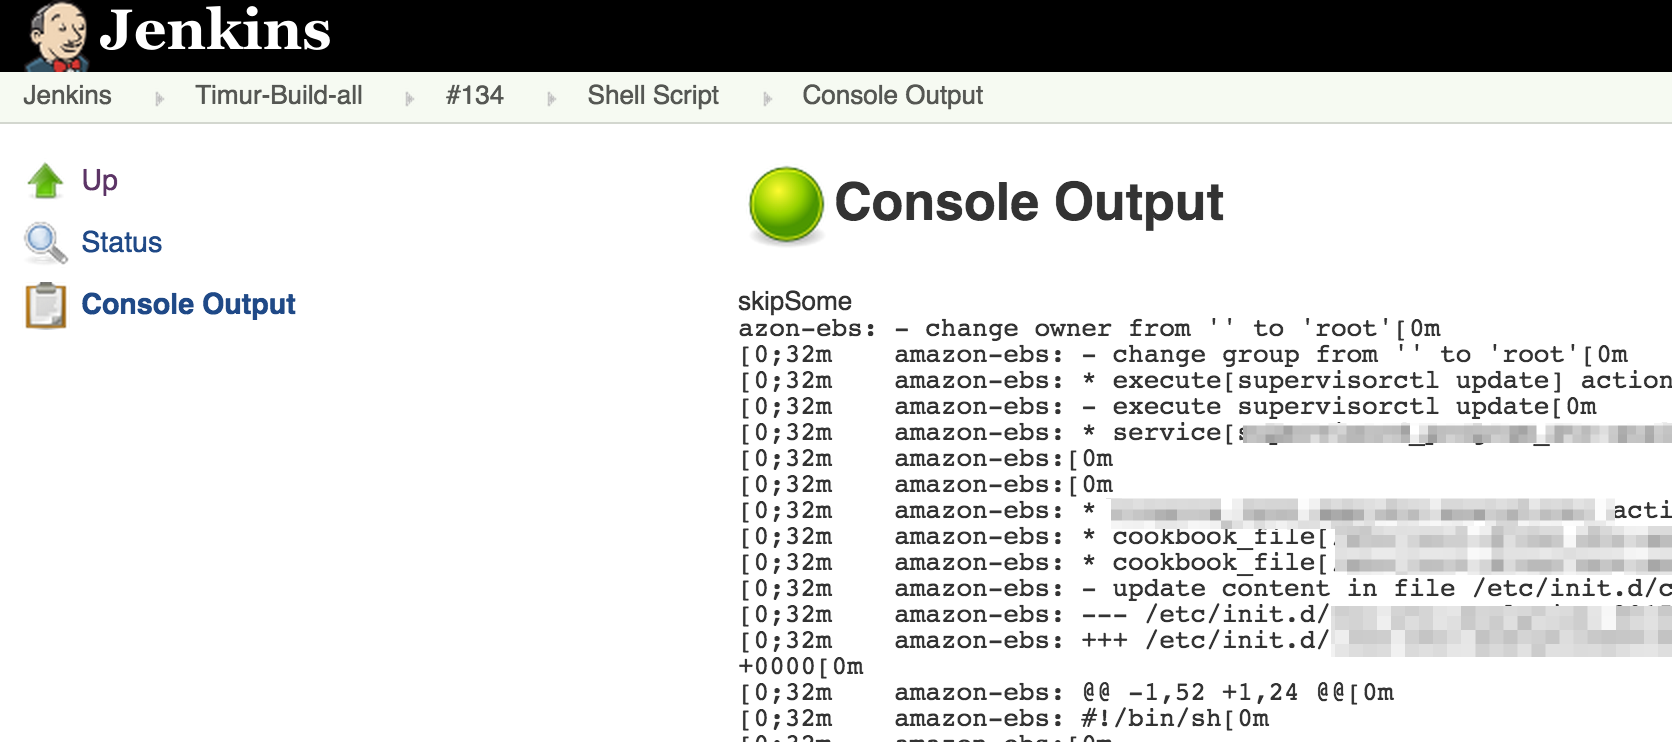Expand arrow after #134 breadcrumb

tap(551, 98)
